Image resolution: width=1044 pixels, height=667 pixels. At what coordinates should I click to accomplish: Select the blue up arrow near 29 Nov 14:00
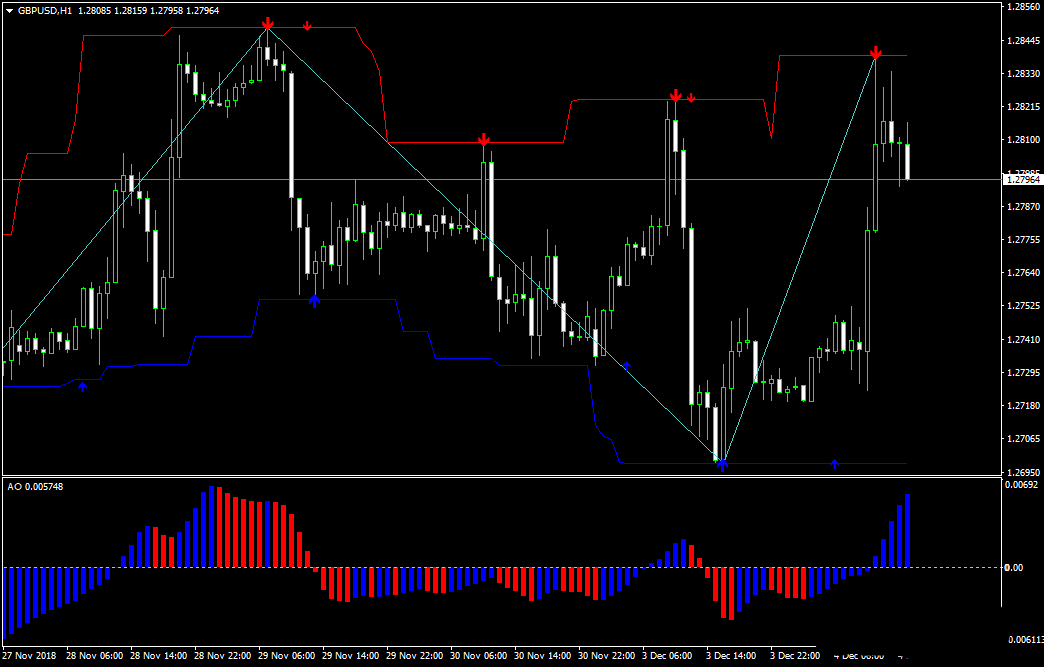click(x=315, y=300)
